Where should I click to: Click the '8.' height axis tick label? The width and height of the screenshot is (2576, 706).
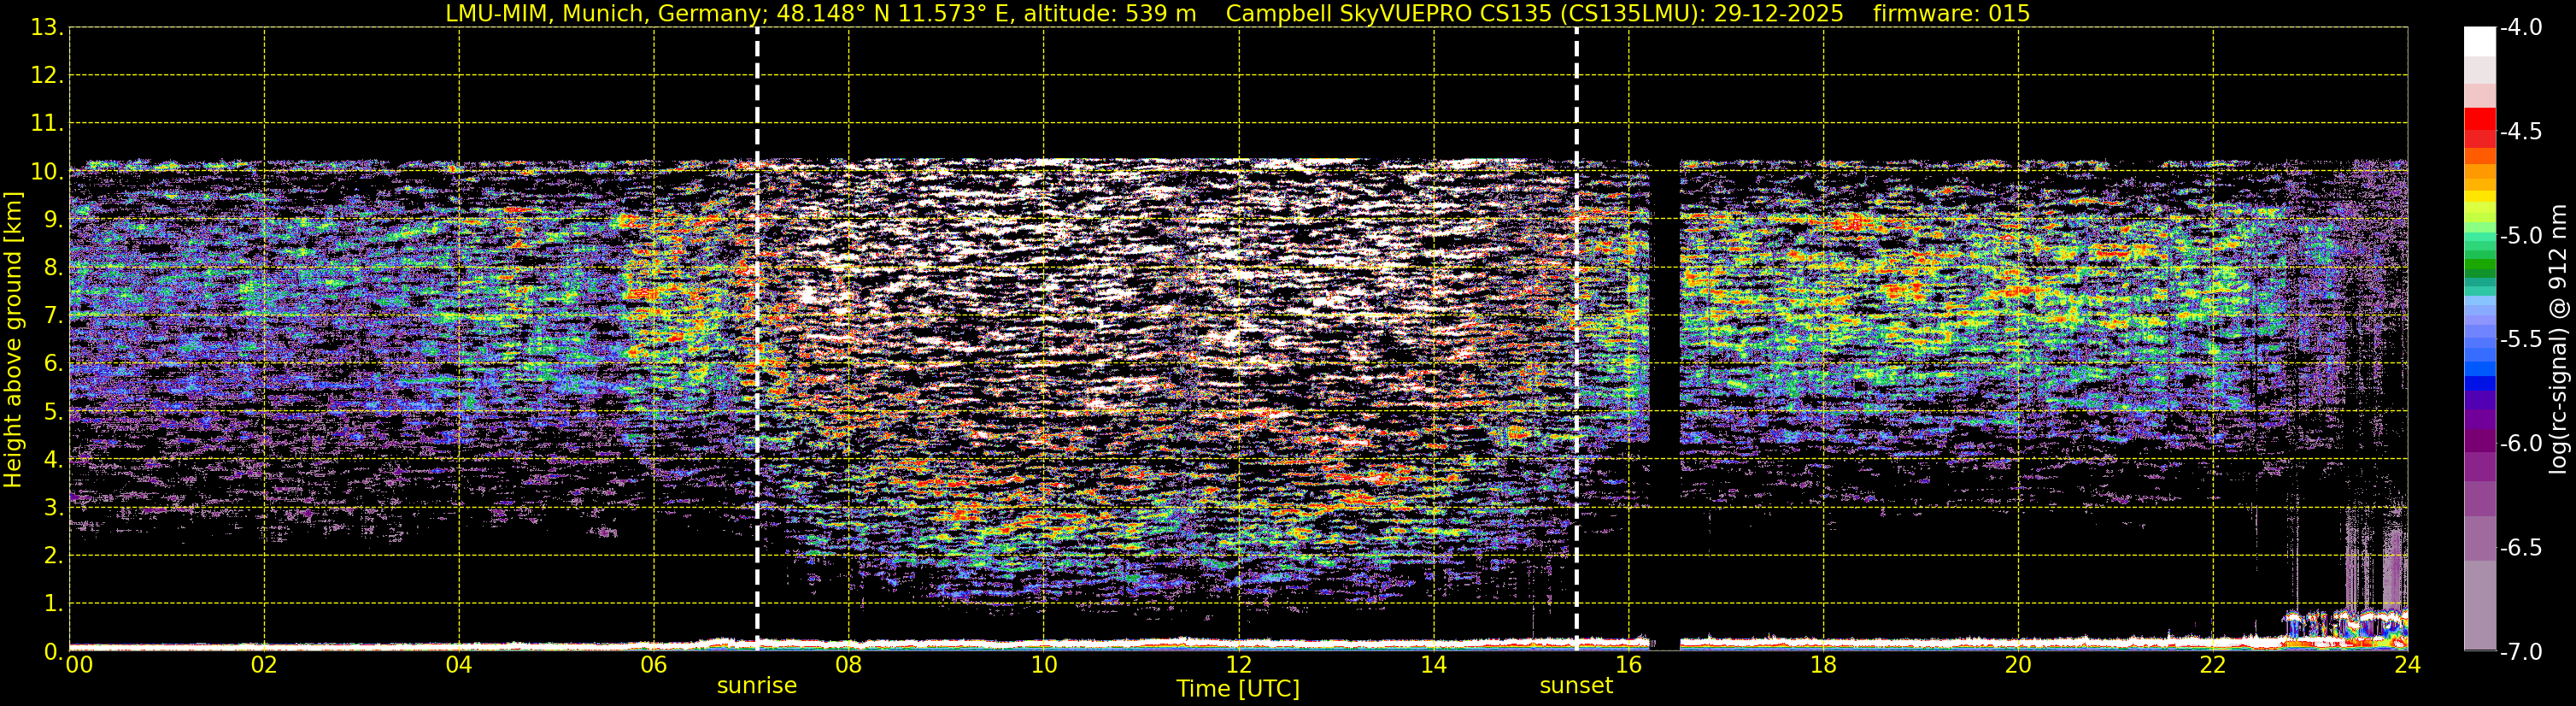[54, 268]
